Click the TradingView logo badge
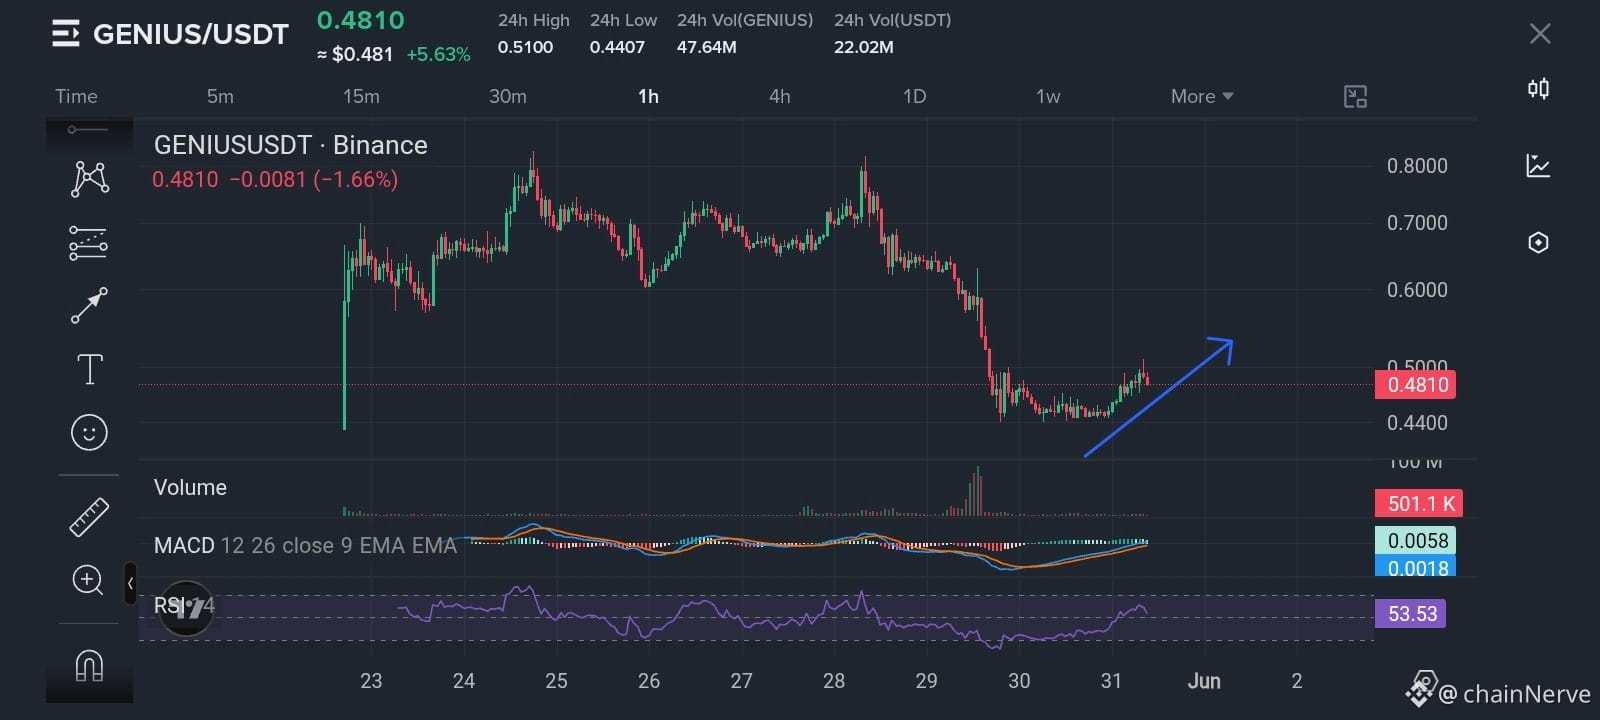1600x720 pixels. coord(187,608)
